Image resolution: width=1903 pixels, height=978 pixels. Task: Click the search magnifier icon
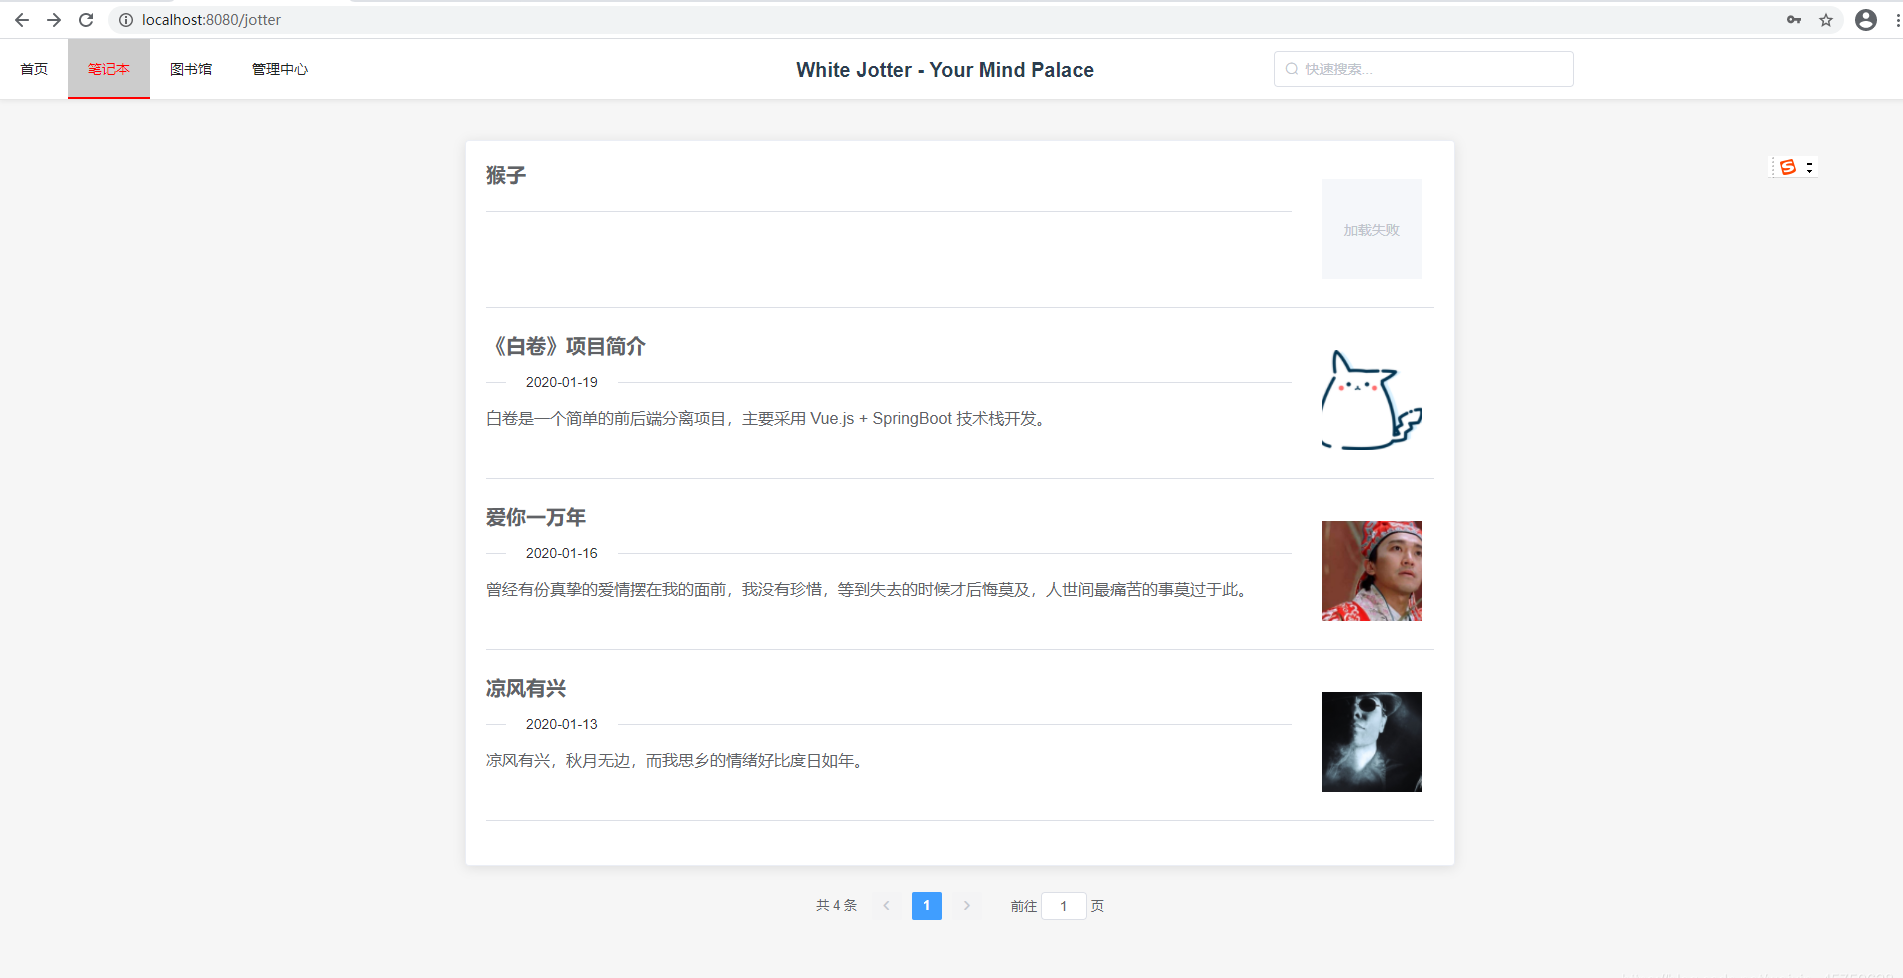1292,69
